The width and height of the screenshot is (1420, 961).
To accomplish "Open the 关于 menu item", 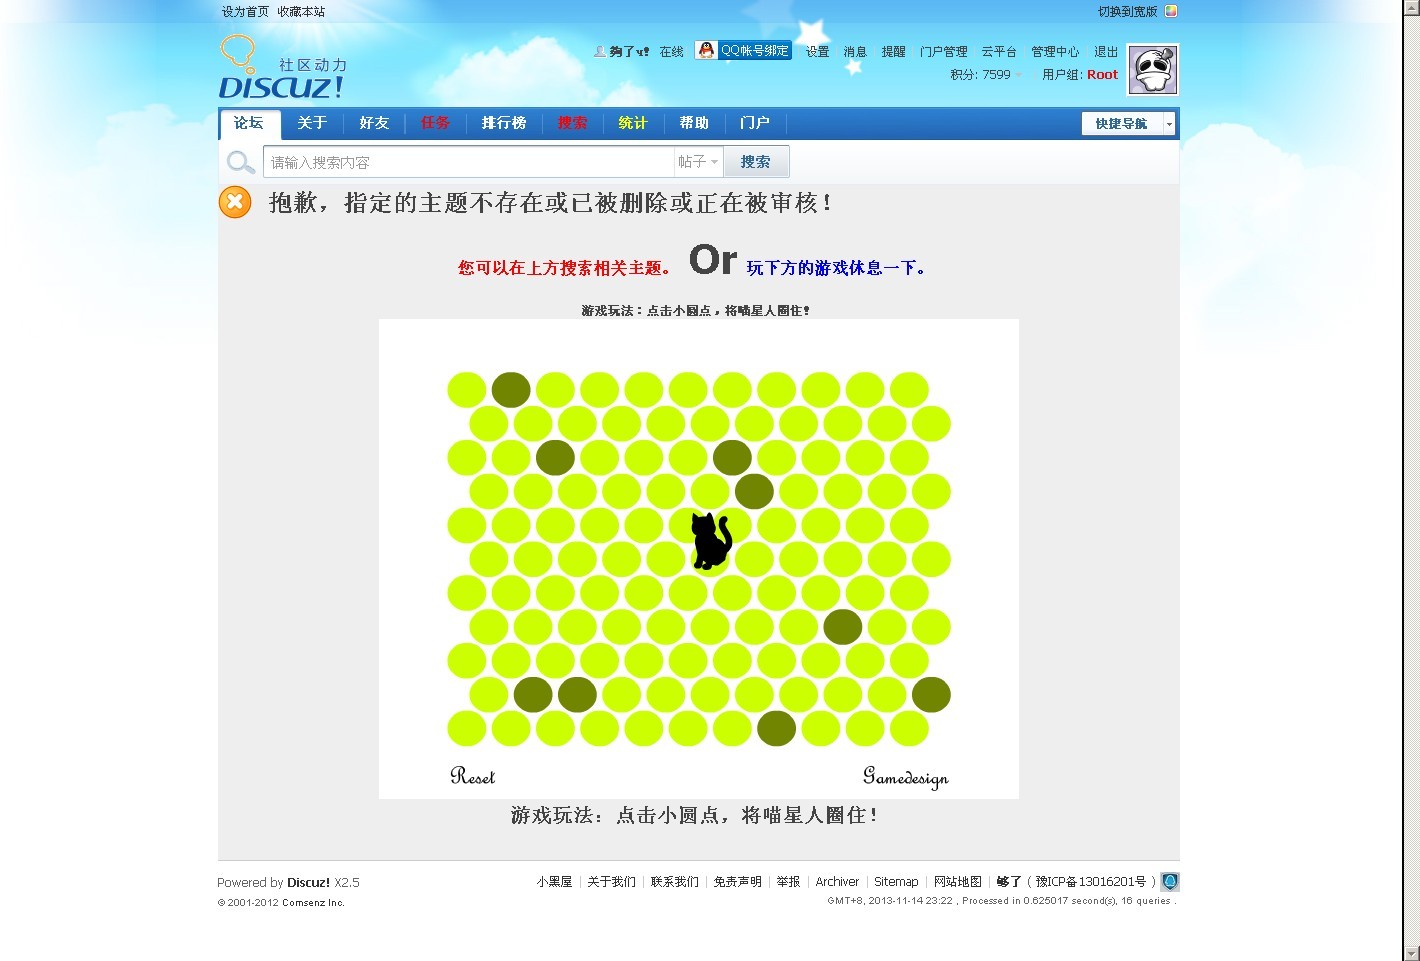I will 312,123.
